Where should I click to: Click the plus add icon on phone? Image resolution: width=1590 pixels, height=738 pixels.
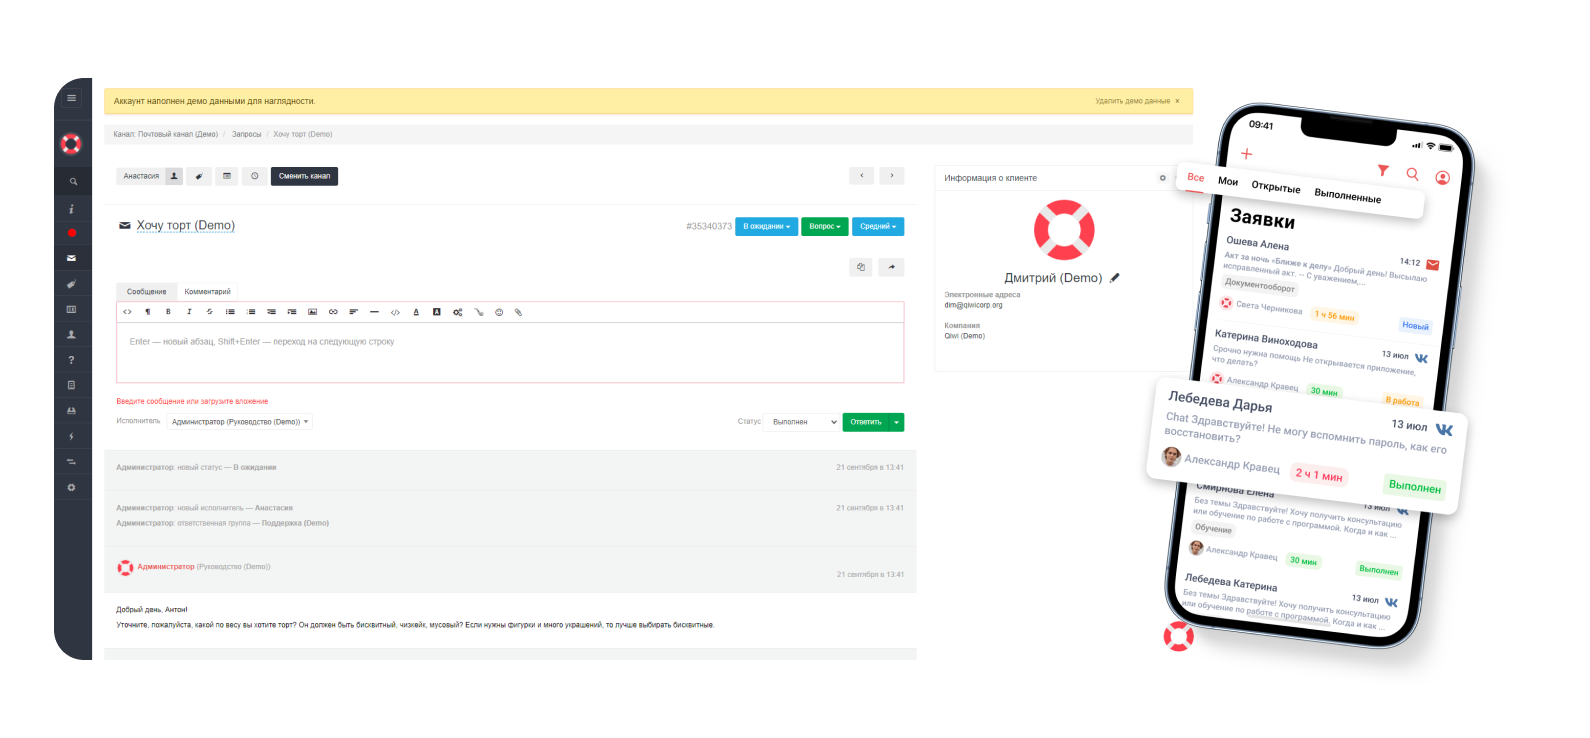1247,154
